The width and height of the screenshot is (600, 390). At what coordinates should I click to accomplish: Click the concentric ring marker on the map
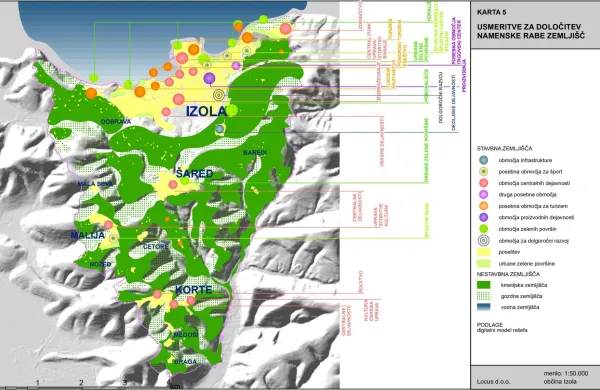(x=218, y=95)
